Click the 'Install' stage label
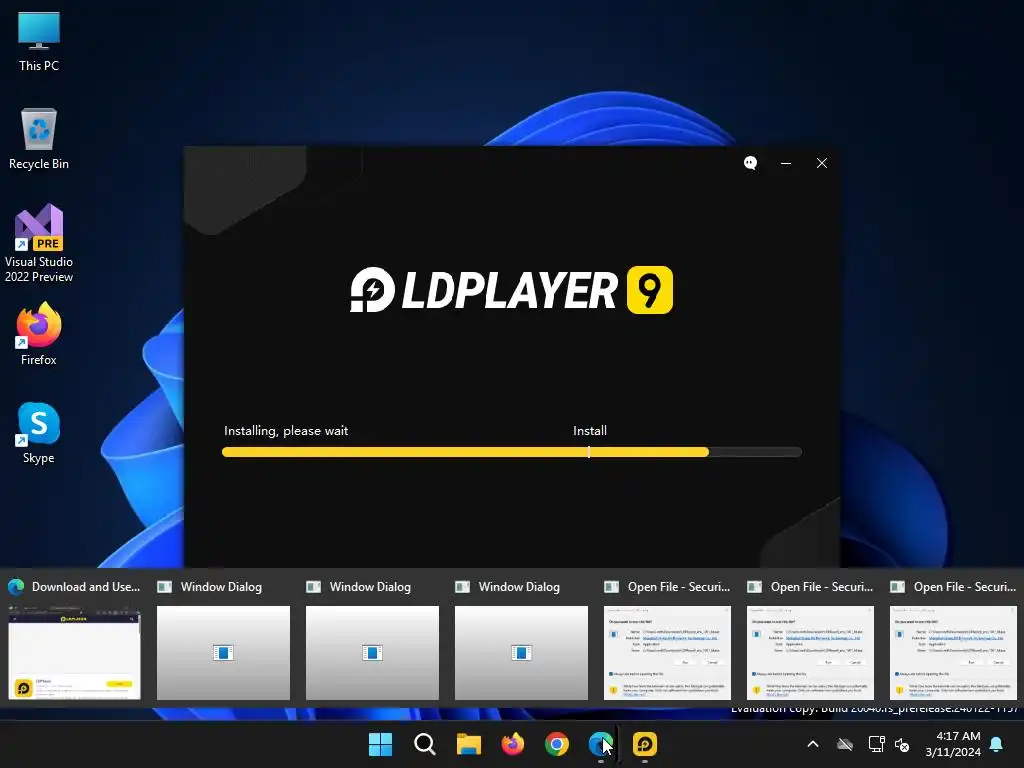The image size is (1024, 768). (590, 430)
